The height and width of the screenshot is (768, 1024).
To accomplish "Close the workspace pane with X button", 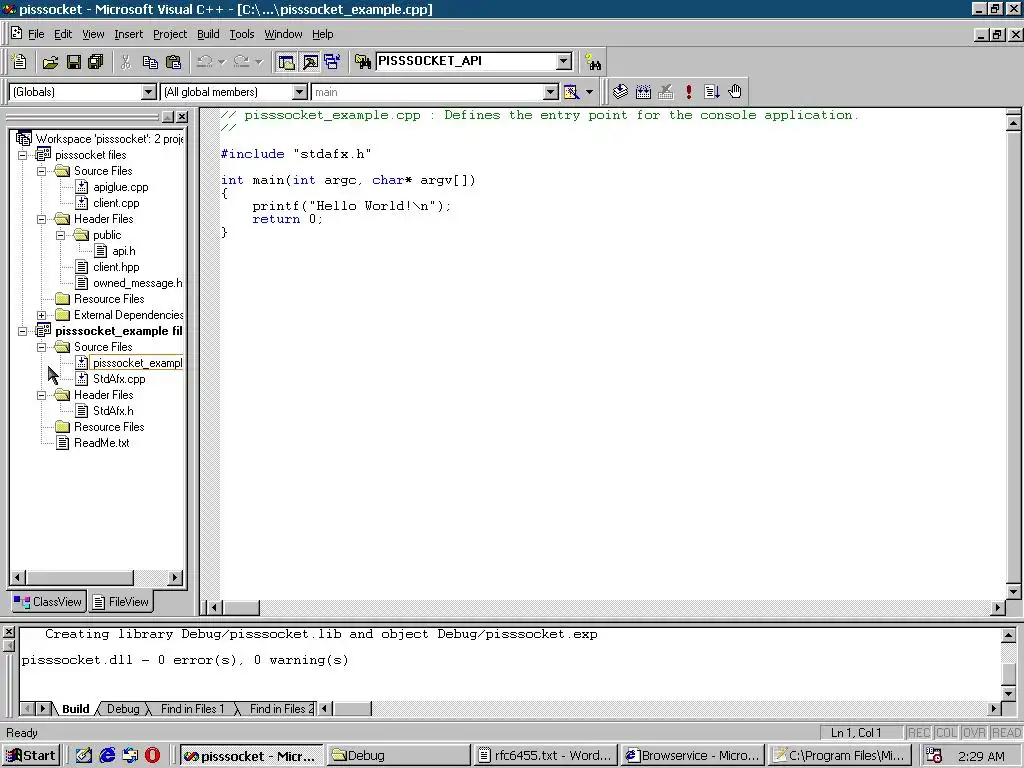I will pyautogui.click(x=182, y=117).
